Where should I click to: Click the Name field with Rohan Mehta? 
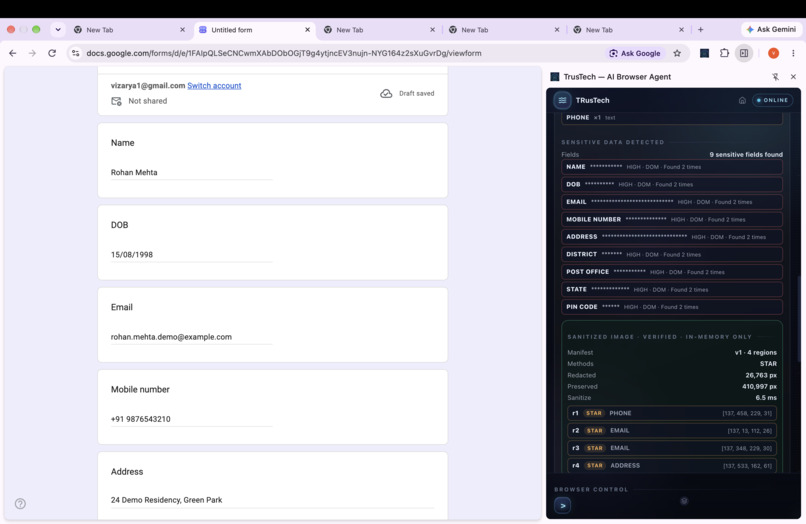(x=191, y=172)
